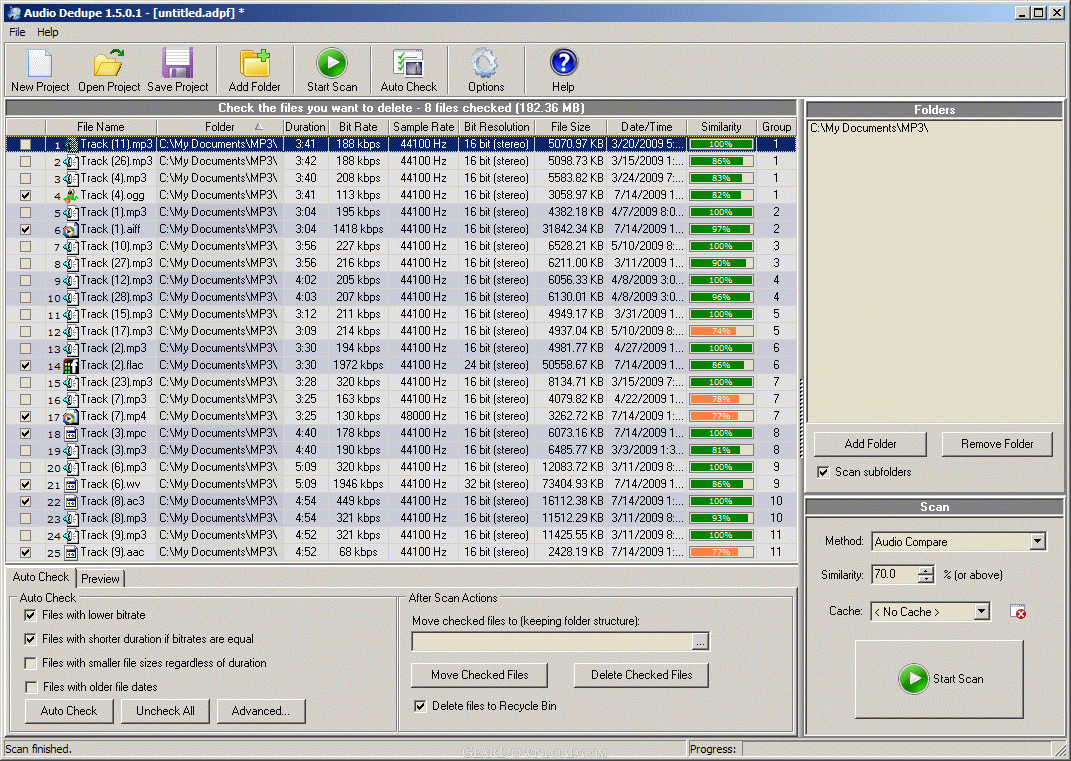Toggle Files with shorter duration if bitrates equal

tap(30, 639)
